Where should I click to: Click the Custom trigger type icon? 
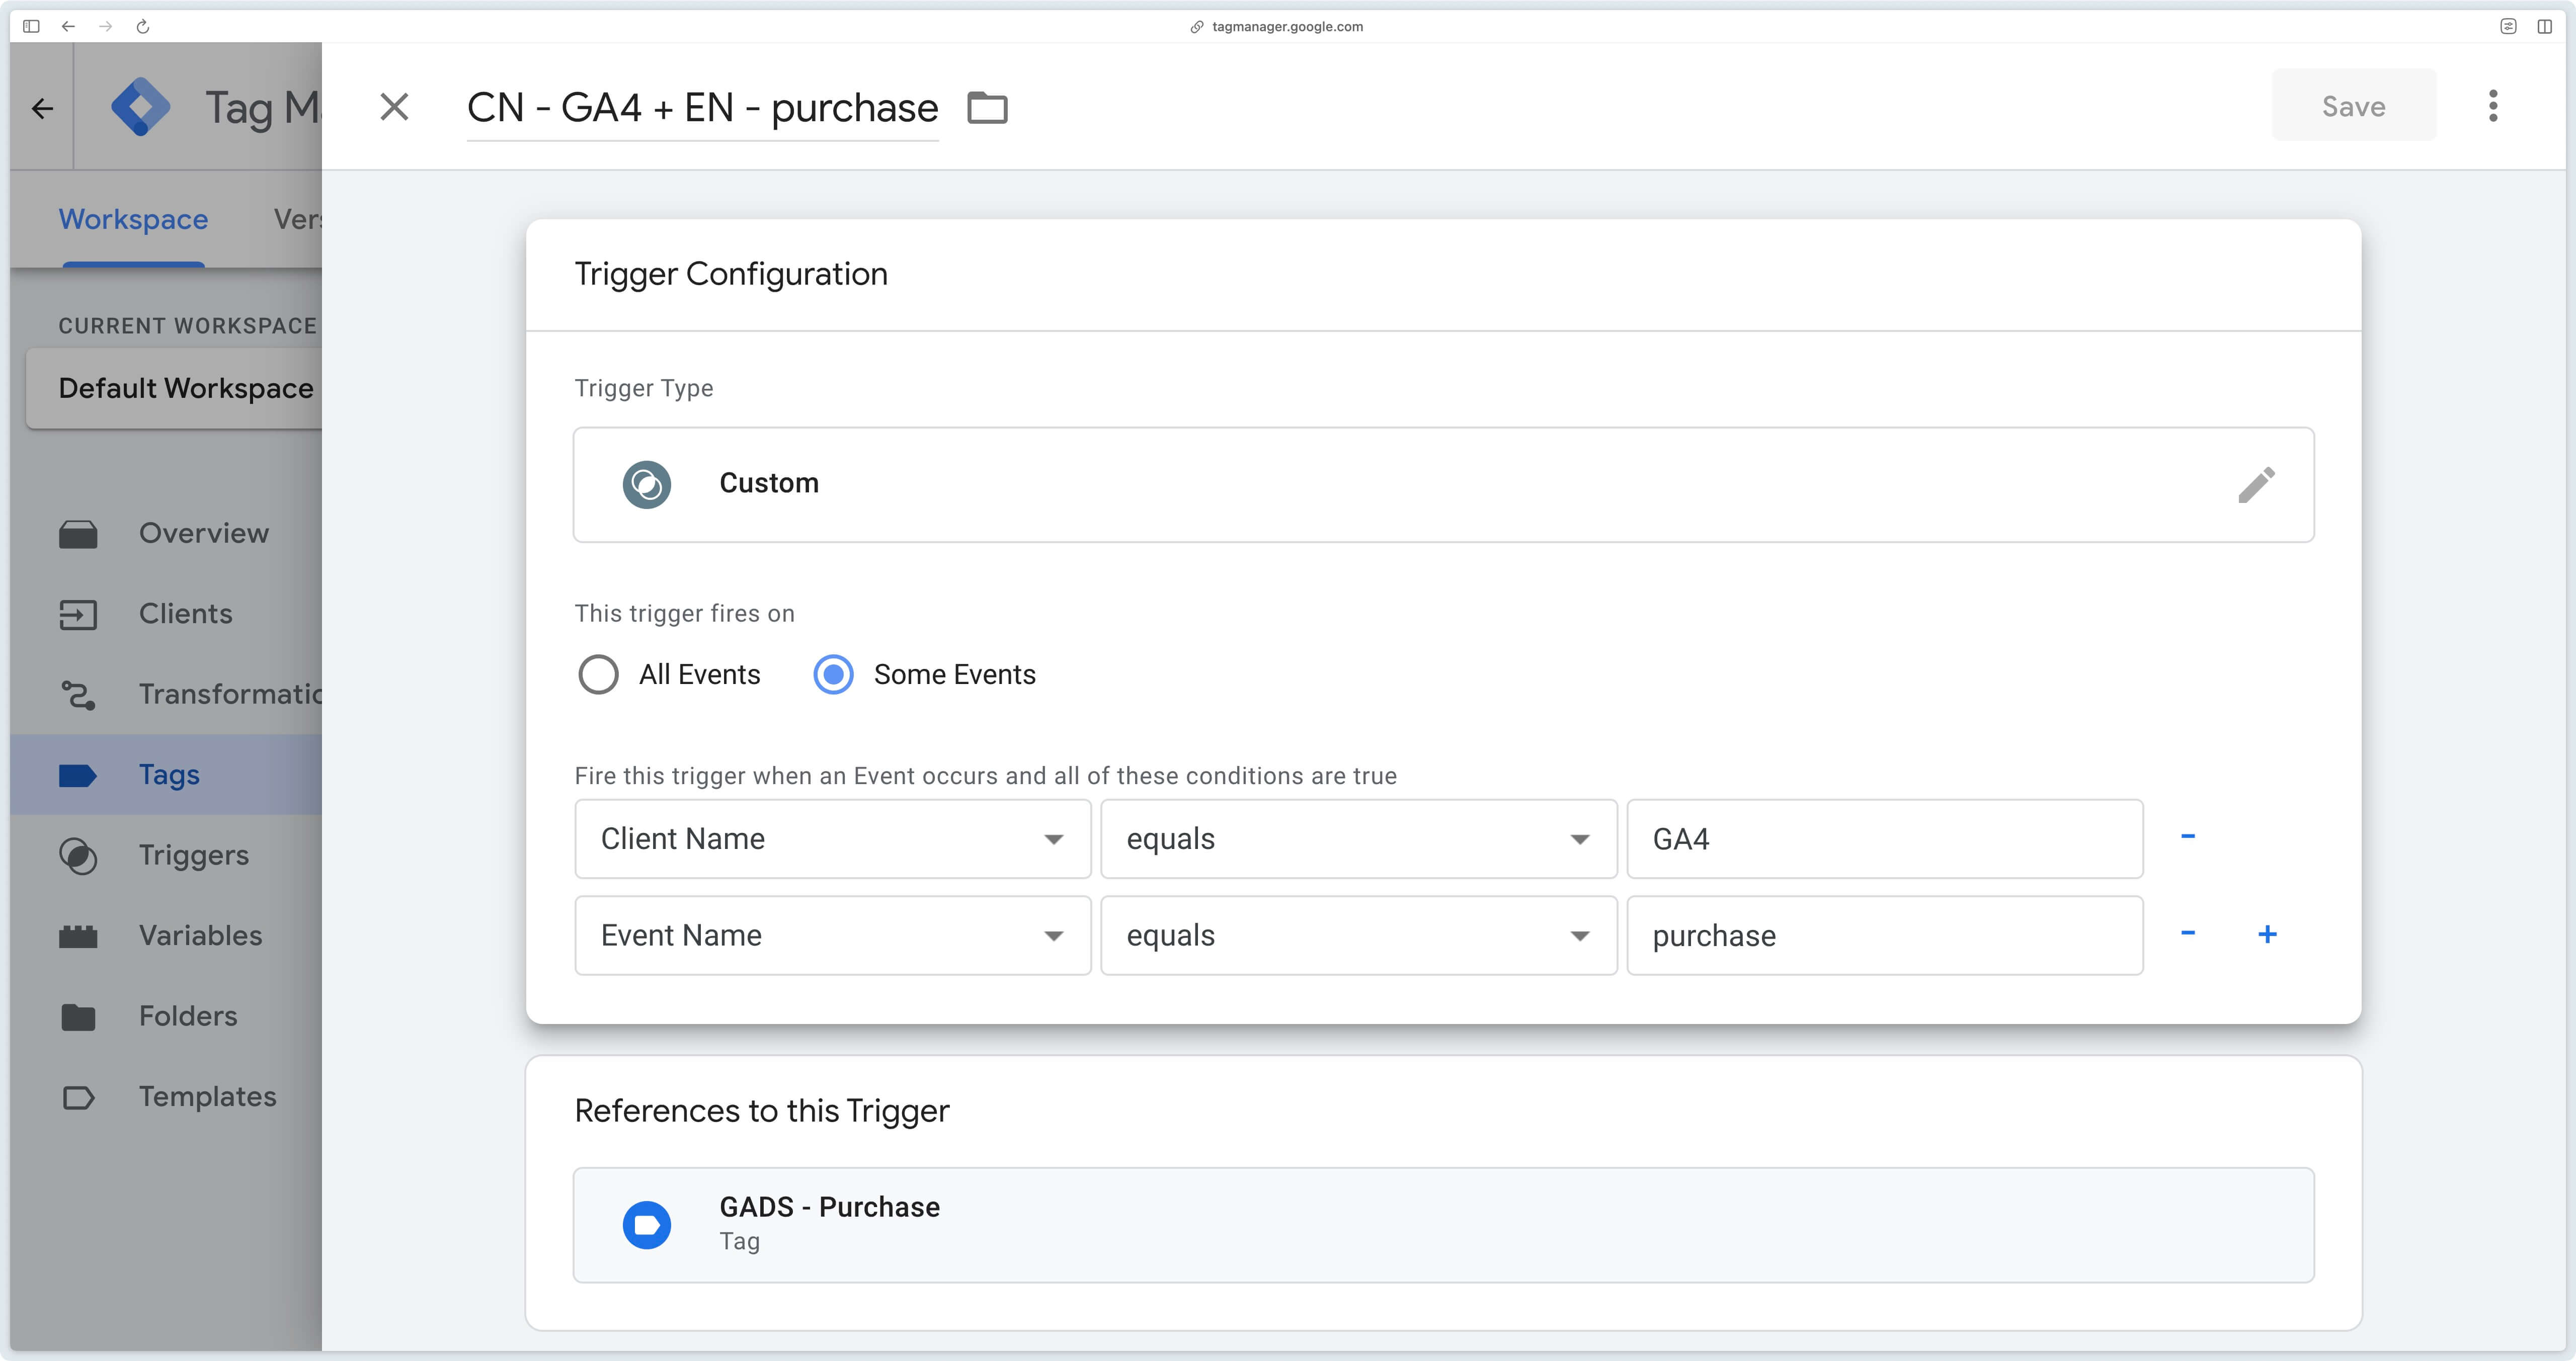point(647,485)
